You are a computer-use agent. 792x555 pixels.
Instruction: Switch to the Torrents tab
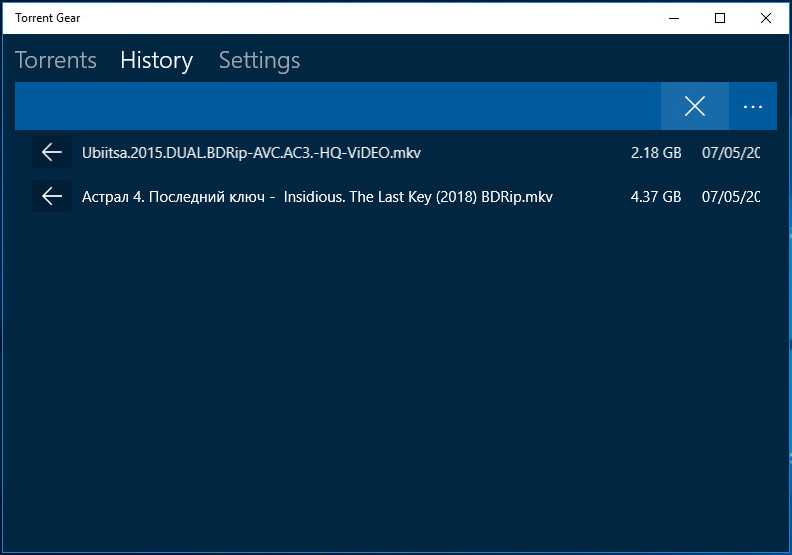click(x=56, y=60)
